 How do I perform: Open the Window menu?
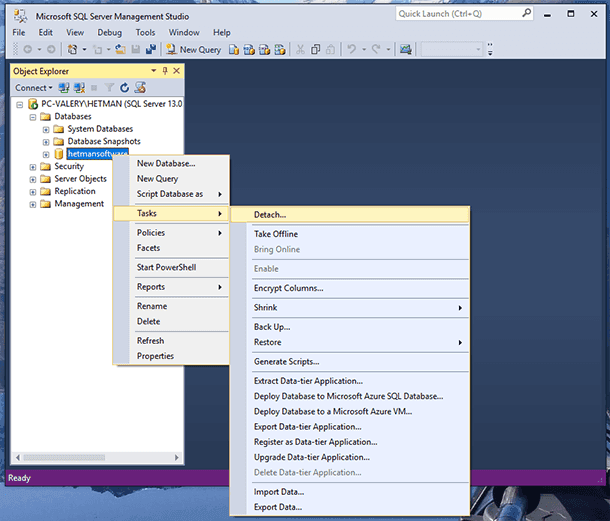coord(184,33)
